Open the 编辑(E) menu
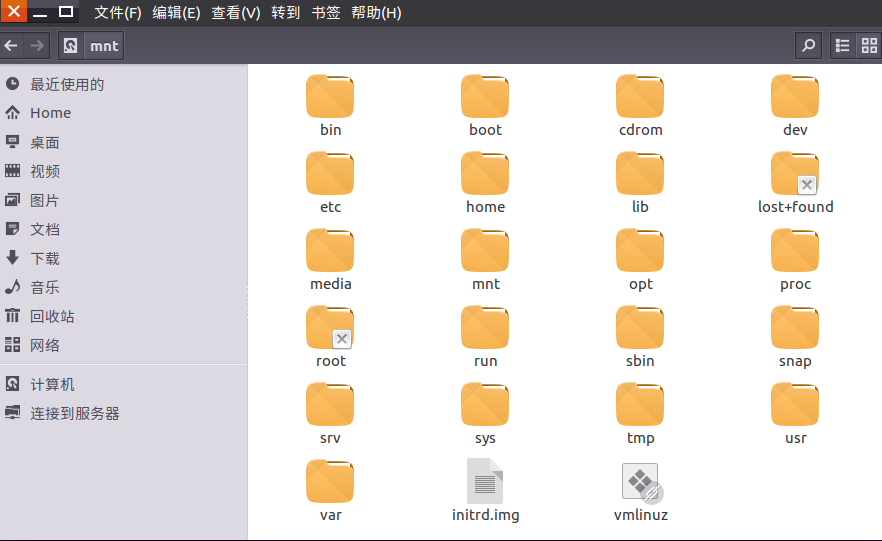 click(176, 12)
